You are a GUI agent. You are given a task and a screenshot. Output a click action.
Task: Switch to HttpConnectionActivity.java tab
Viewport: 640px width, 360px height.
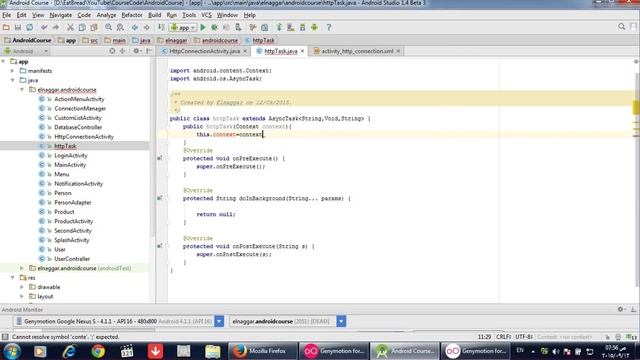tap(204, 51)
